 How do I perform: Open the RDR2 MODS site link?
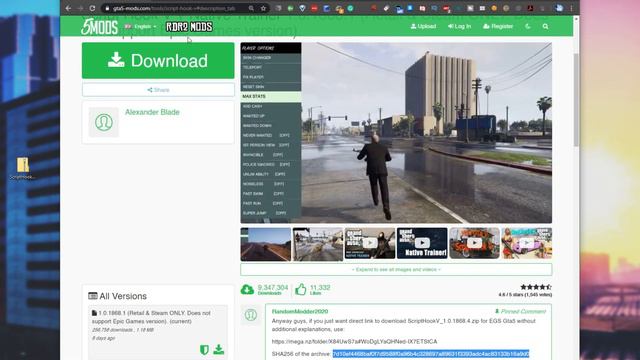click(x=189, y=27)
